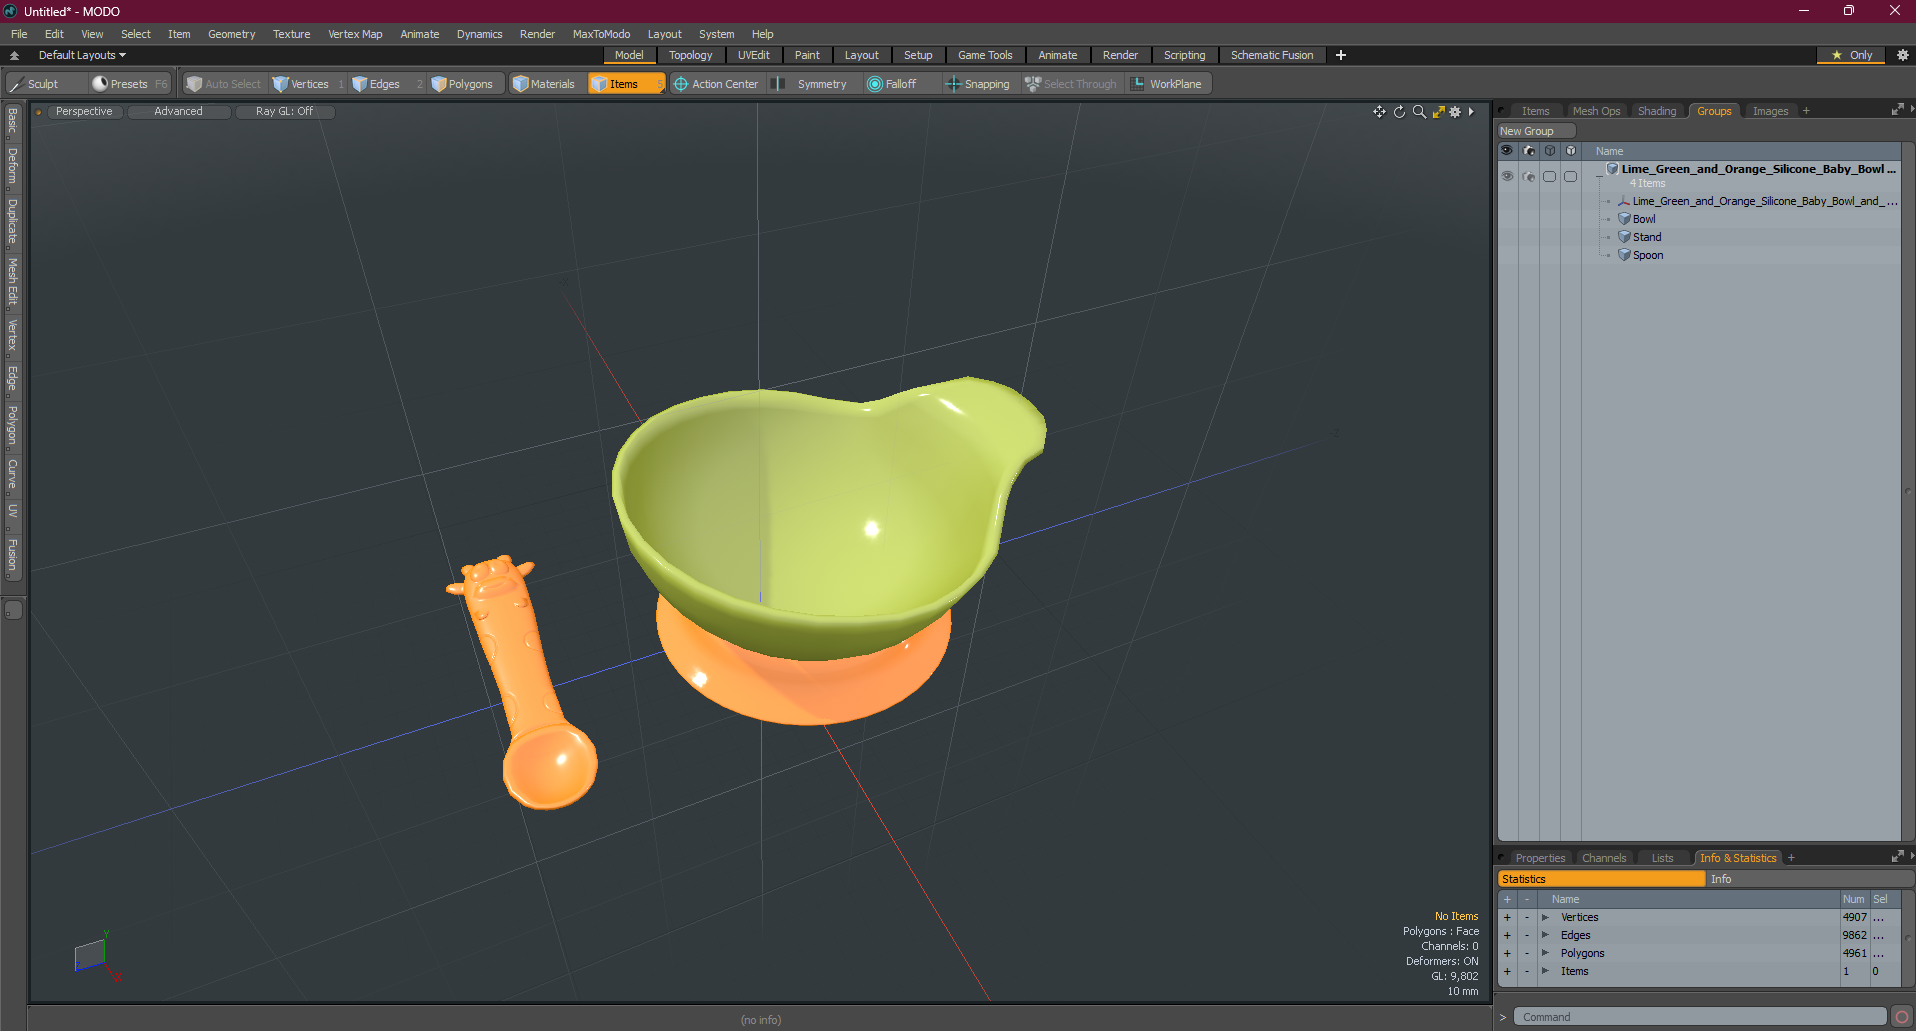Click minus in the Polygons statistics row
The height and width of the screenshot is (1031, 1916).
[1527, 953]
